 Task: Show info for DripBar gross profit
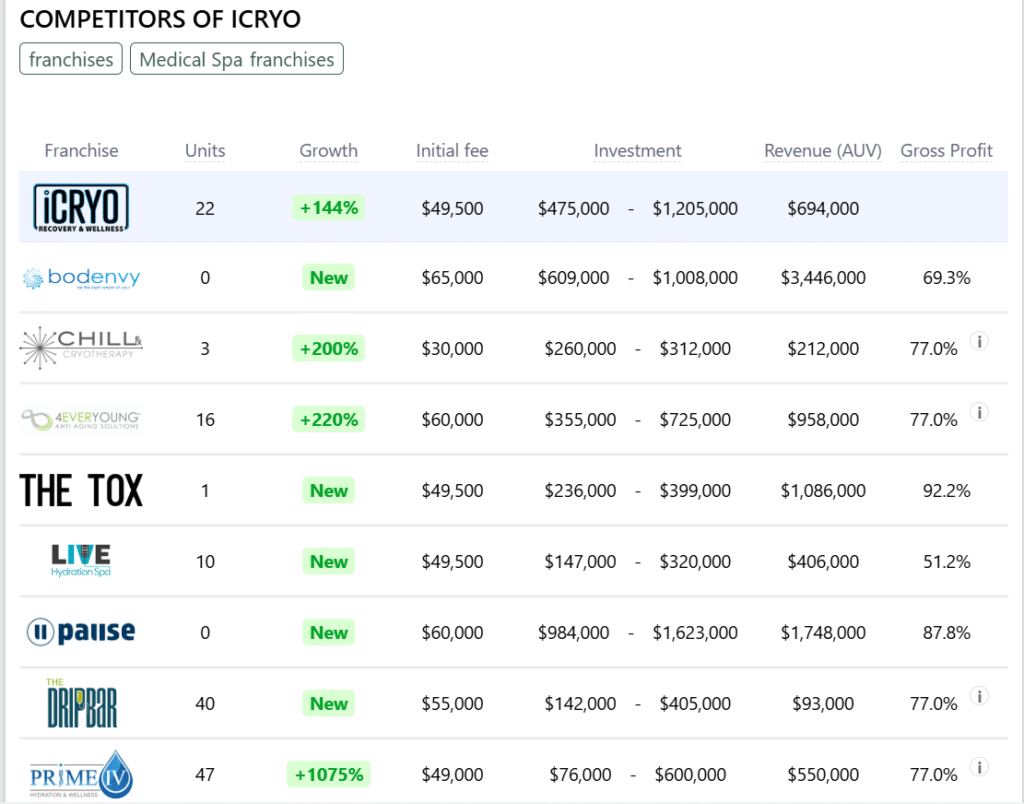979,696
